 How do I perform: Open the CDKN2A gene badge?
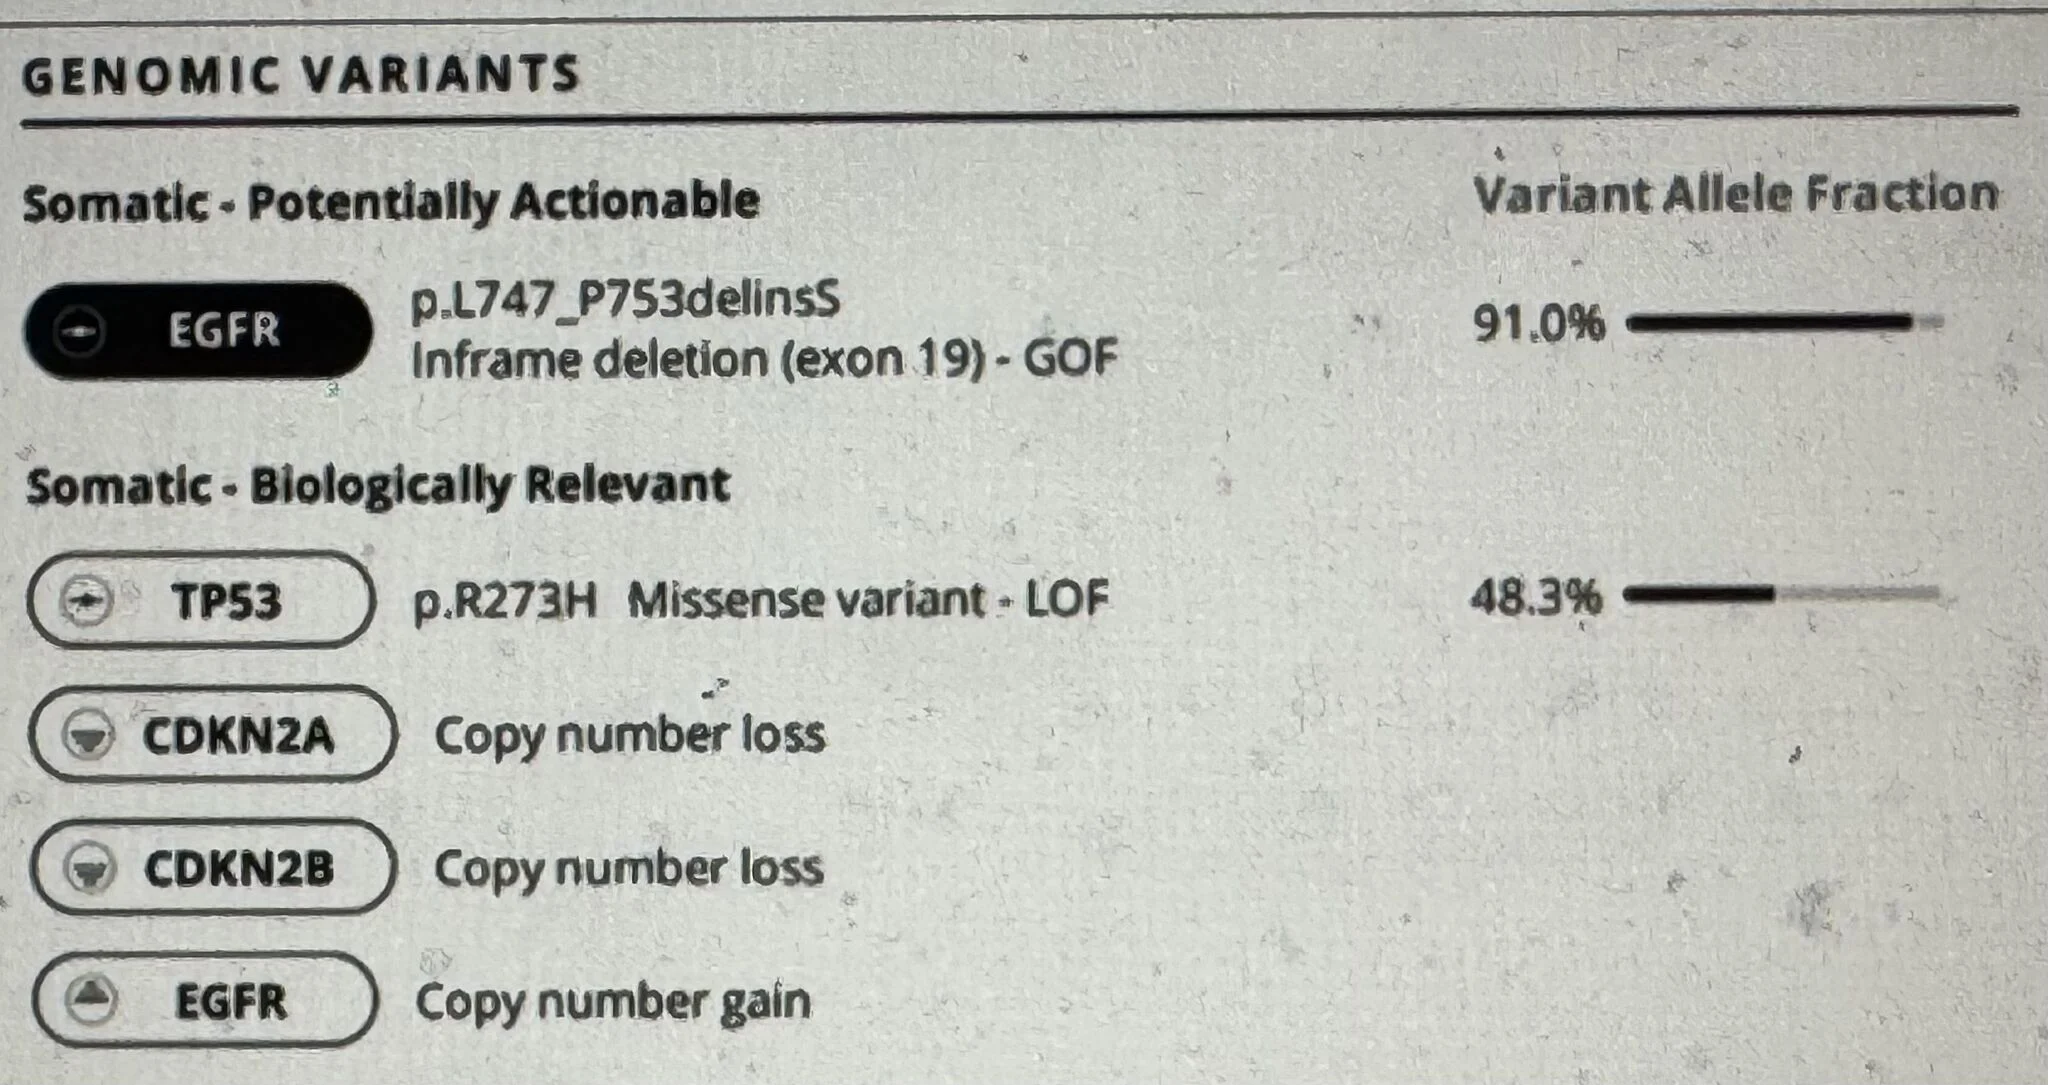coord(213,735)
